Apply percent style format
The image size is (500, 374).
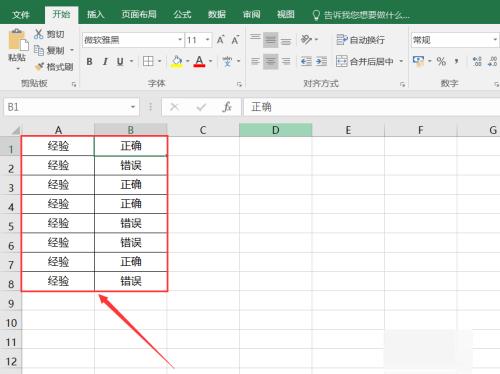[441, 61]
